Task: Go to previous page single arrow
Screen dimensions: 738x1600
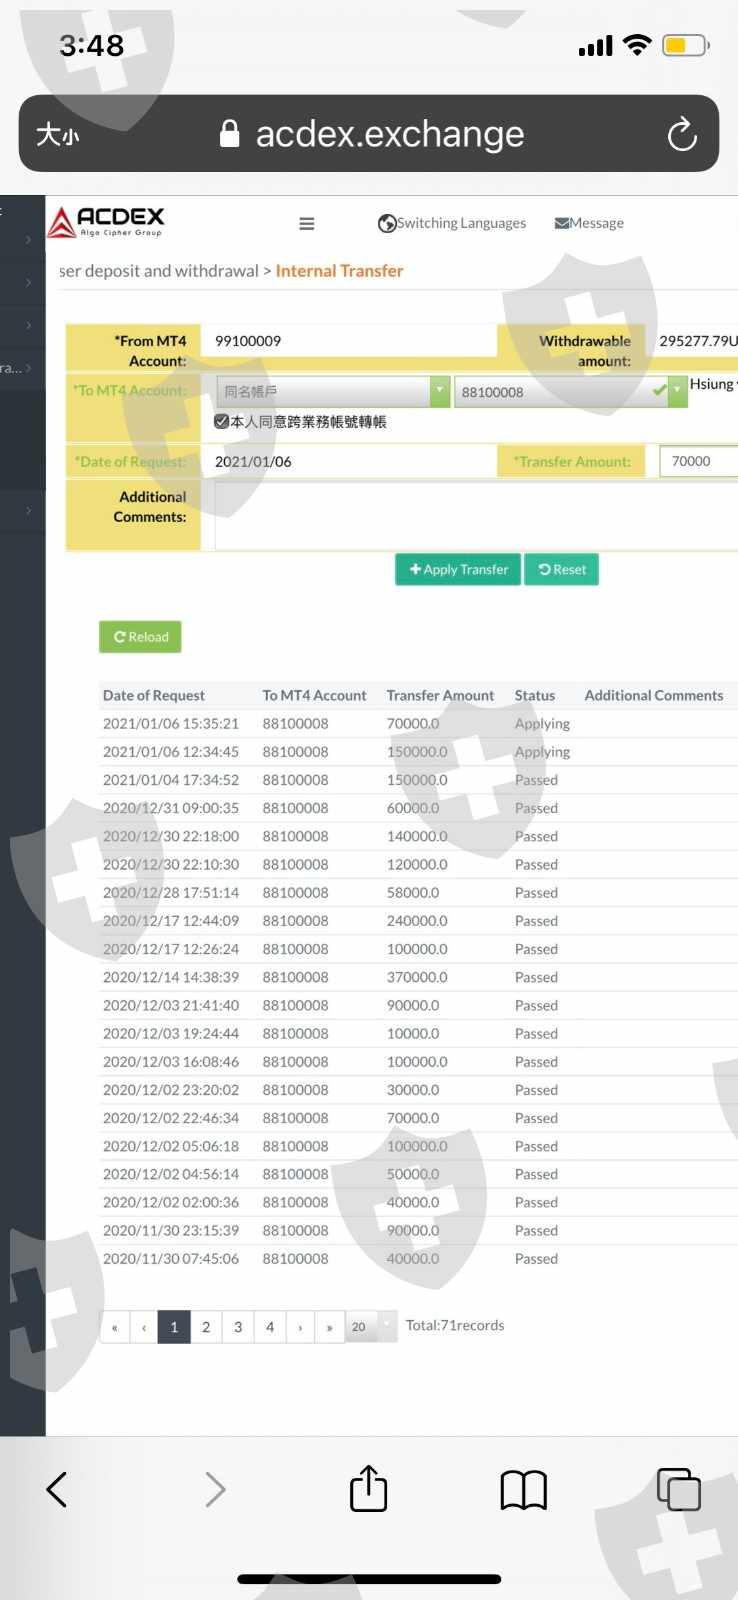Action: 144,1327
